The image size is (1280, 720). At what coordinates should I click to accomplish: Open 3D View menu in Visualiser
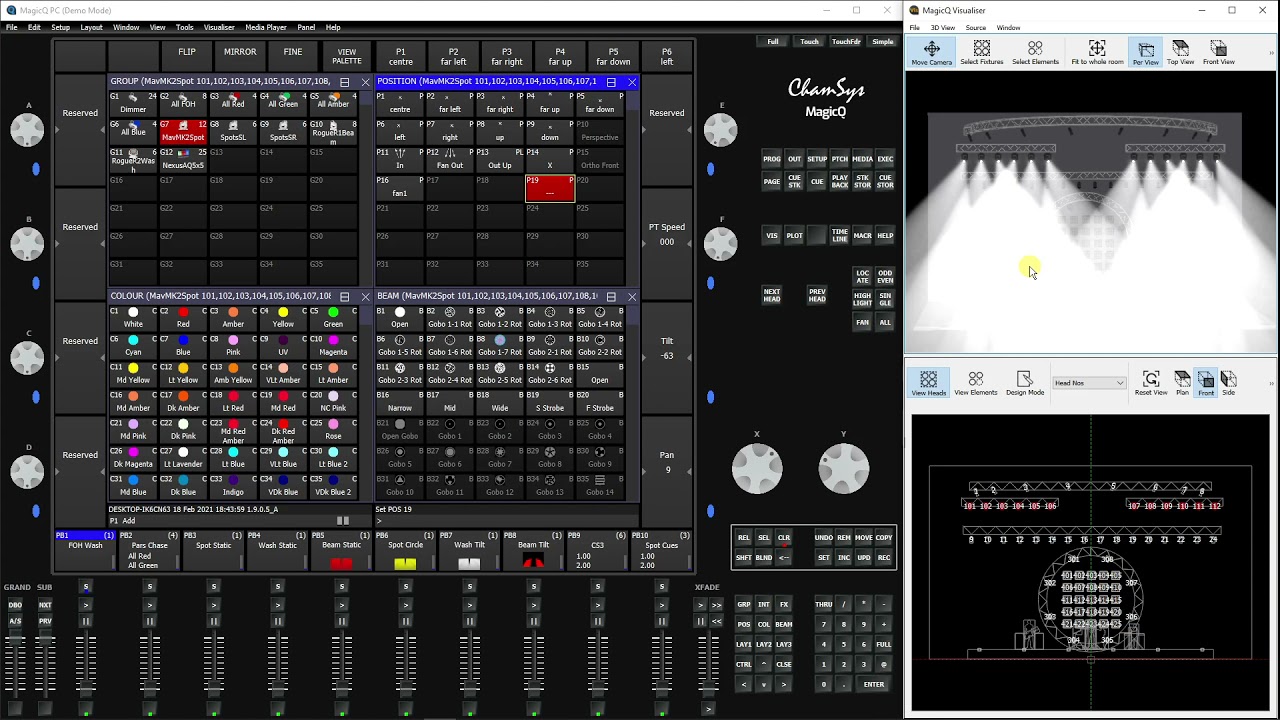coord(943,28)
